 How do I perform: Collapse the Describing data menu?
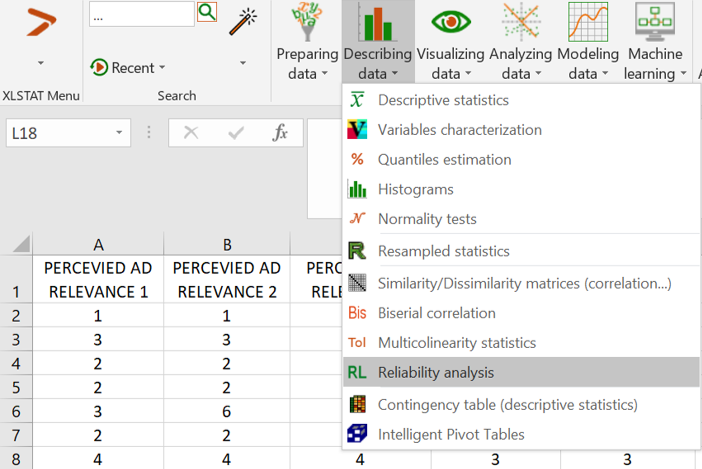tap(378, 42)
